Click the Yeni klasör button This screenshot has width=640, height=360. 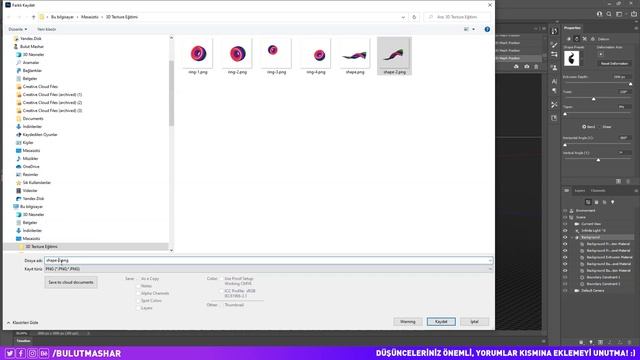47,29
